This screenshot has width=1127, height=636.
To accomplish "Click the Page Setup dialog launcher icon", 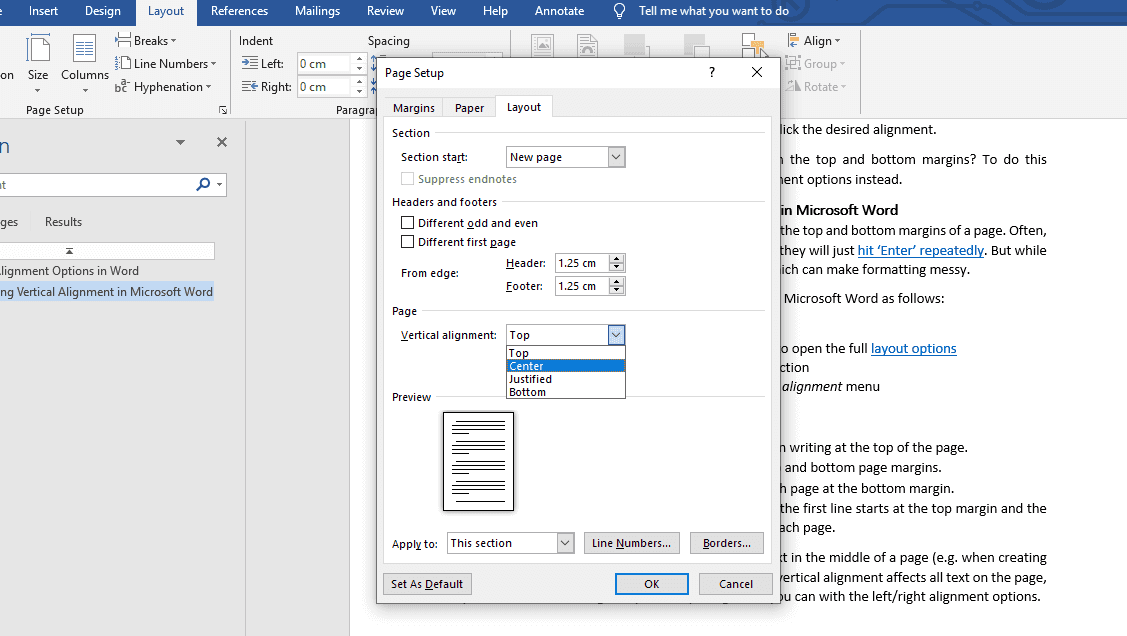I will 222,110.
